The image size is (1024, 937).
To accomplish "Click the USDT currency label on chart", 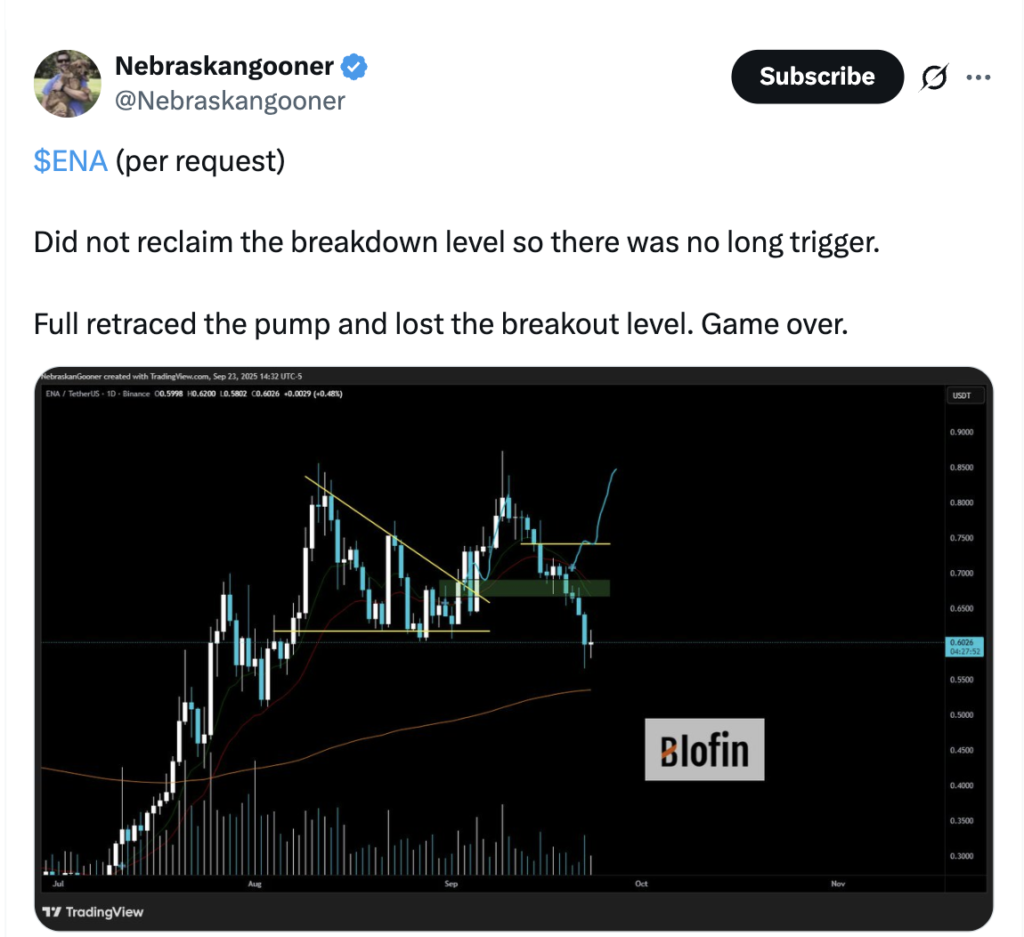I will (x=959, y=397).
